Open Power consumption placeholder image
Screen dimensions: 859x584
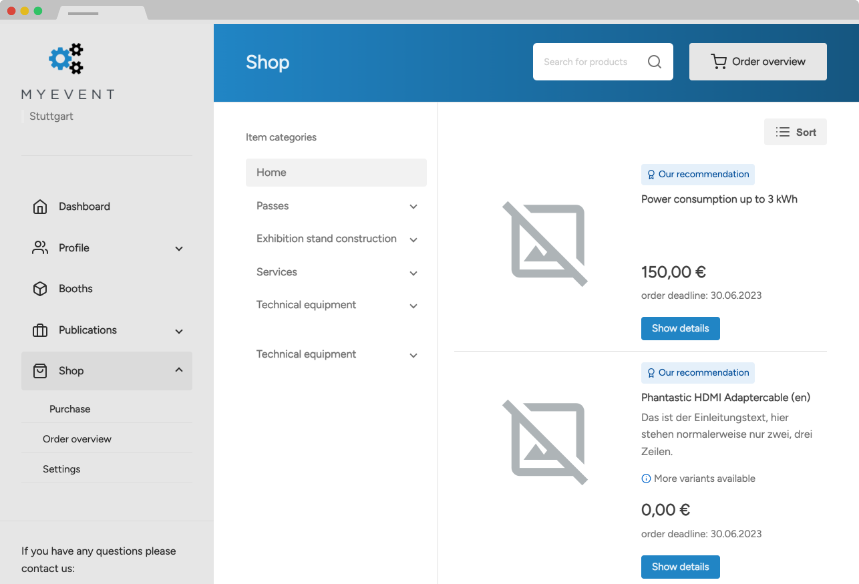[x=545, y=244]
